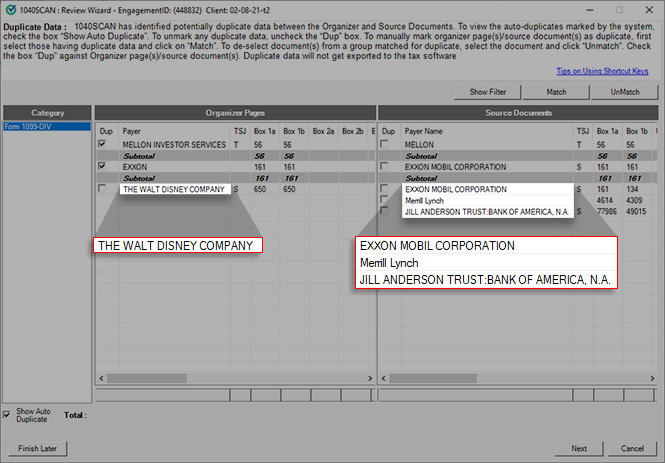Screen dimensions: 665x463
Task: Click Box 1b value 134
Action: 632,189
